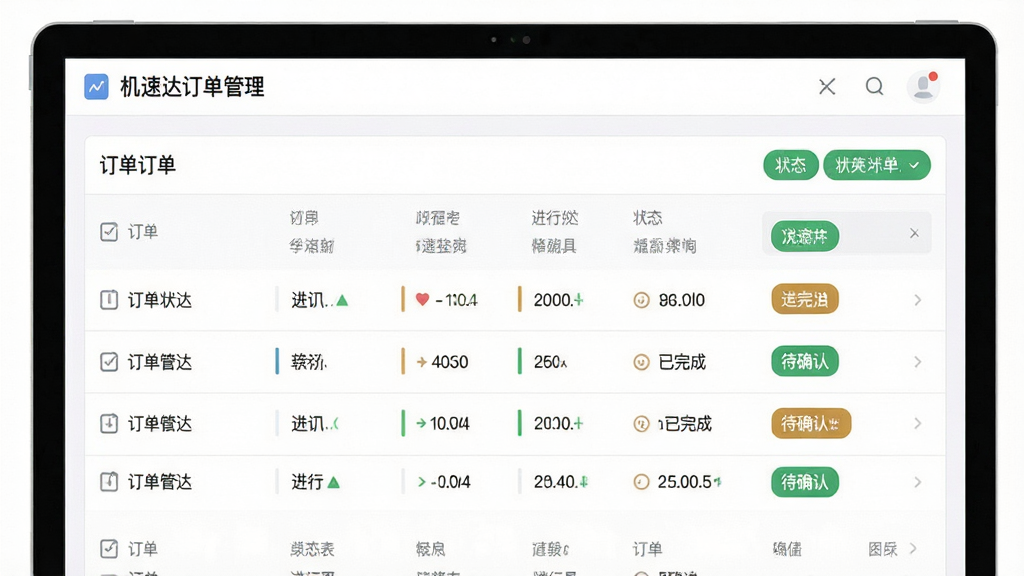Expand the chevron of the 10.04 row

918,423
